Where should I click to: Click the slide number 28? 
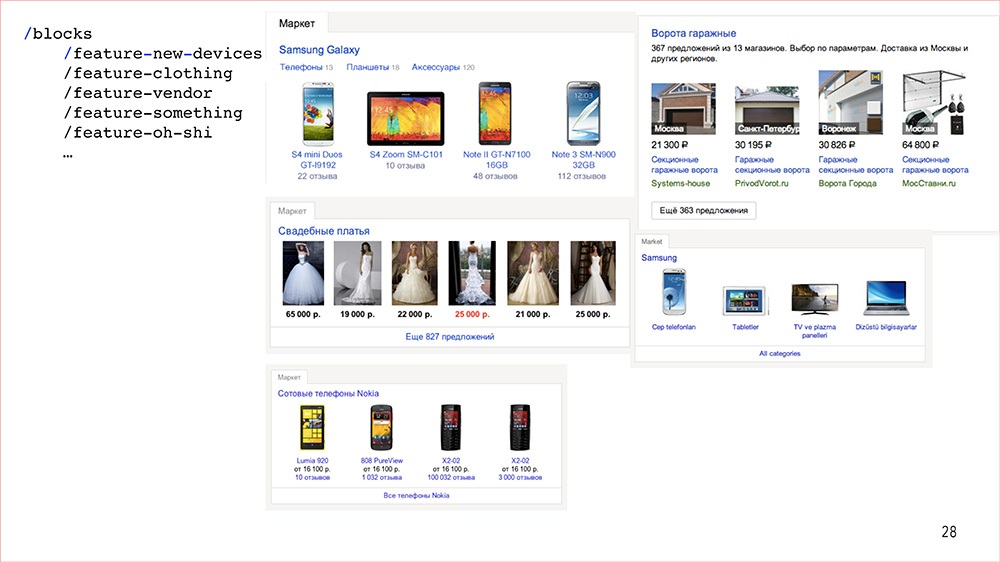(x=949, y=532)
